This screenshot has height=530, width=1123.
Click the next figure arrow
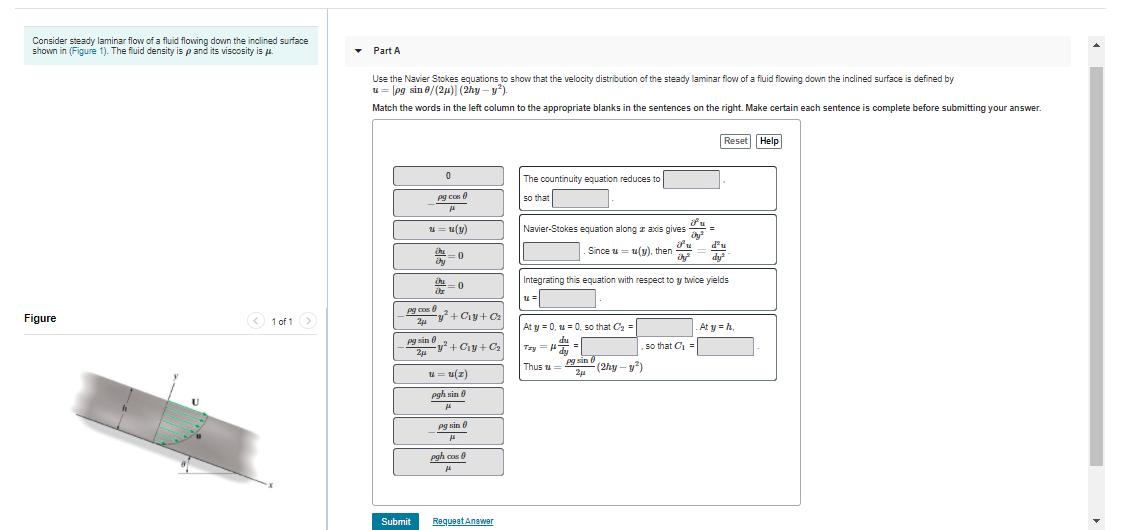[308, 321]
